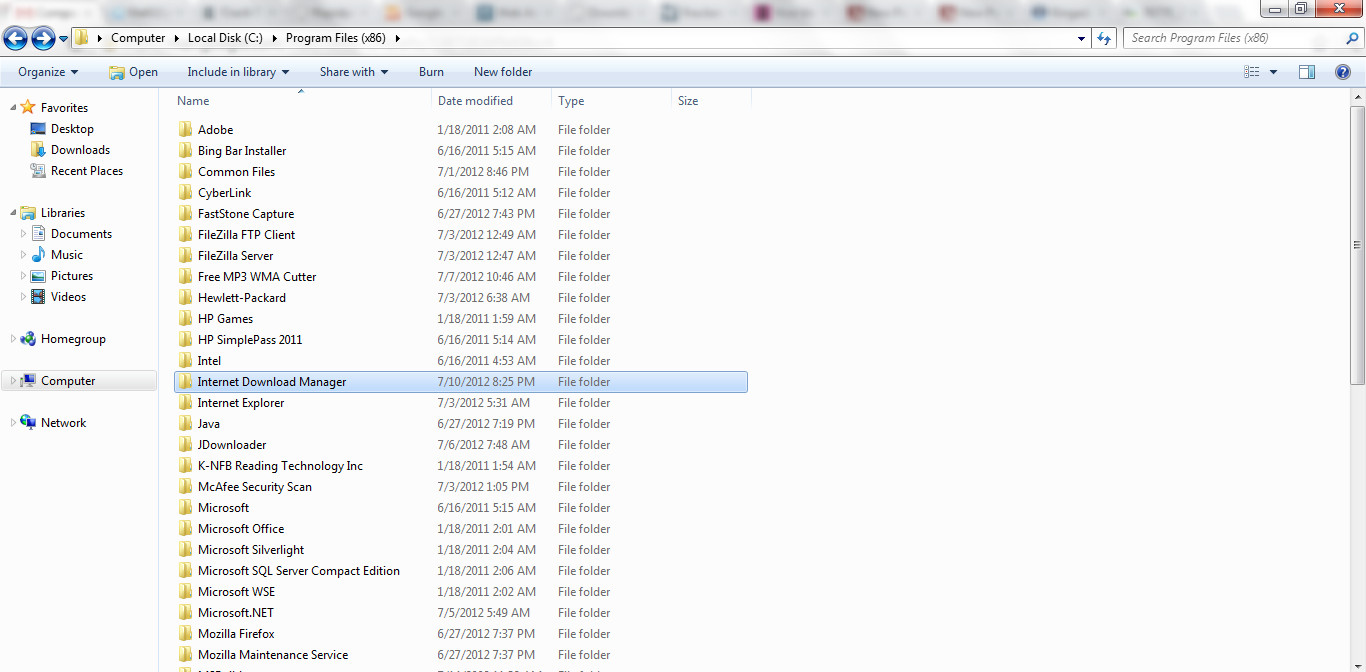Select the Microsoft Office folder name
Screen dimensions: 1366x672
(x=241, y=529)
